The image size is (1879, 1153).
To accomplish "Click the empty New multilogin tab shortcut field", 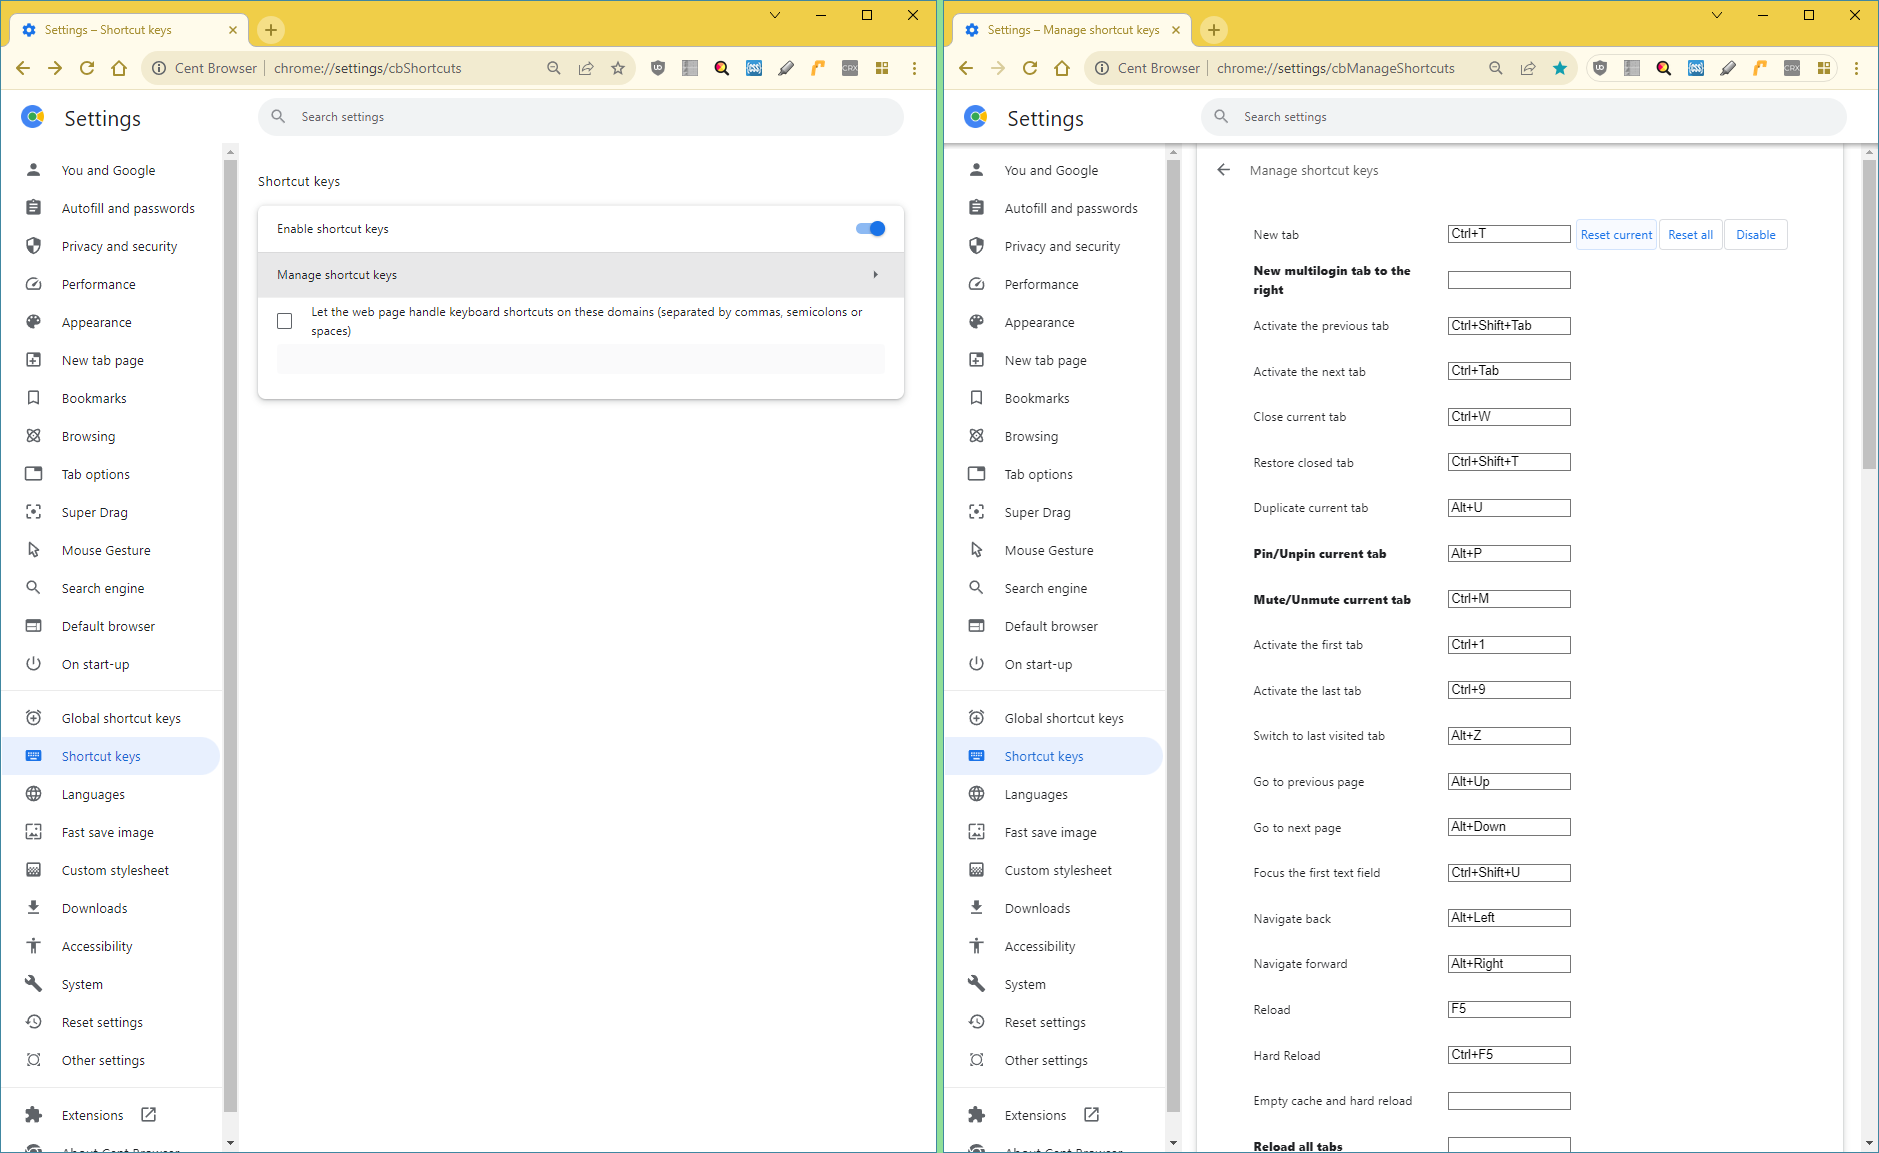I will (x=1509, y=280).
